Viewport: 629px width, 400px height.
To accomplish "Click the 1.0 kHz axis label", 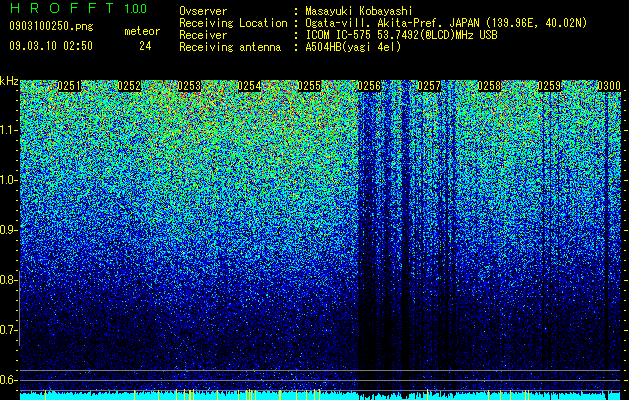I will (9, 180).
